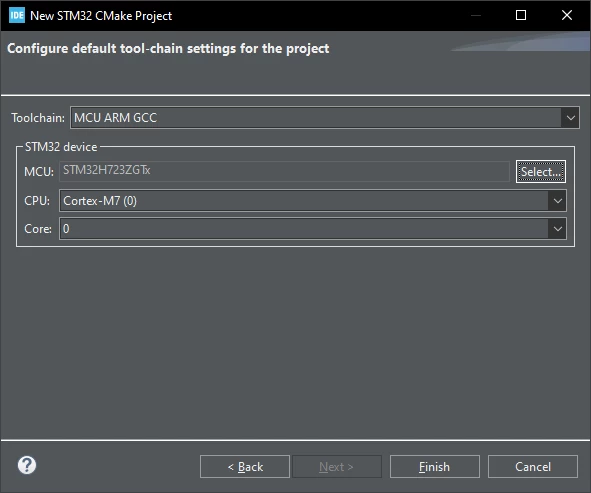Minimize the project wizard window

coord(476,15)
